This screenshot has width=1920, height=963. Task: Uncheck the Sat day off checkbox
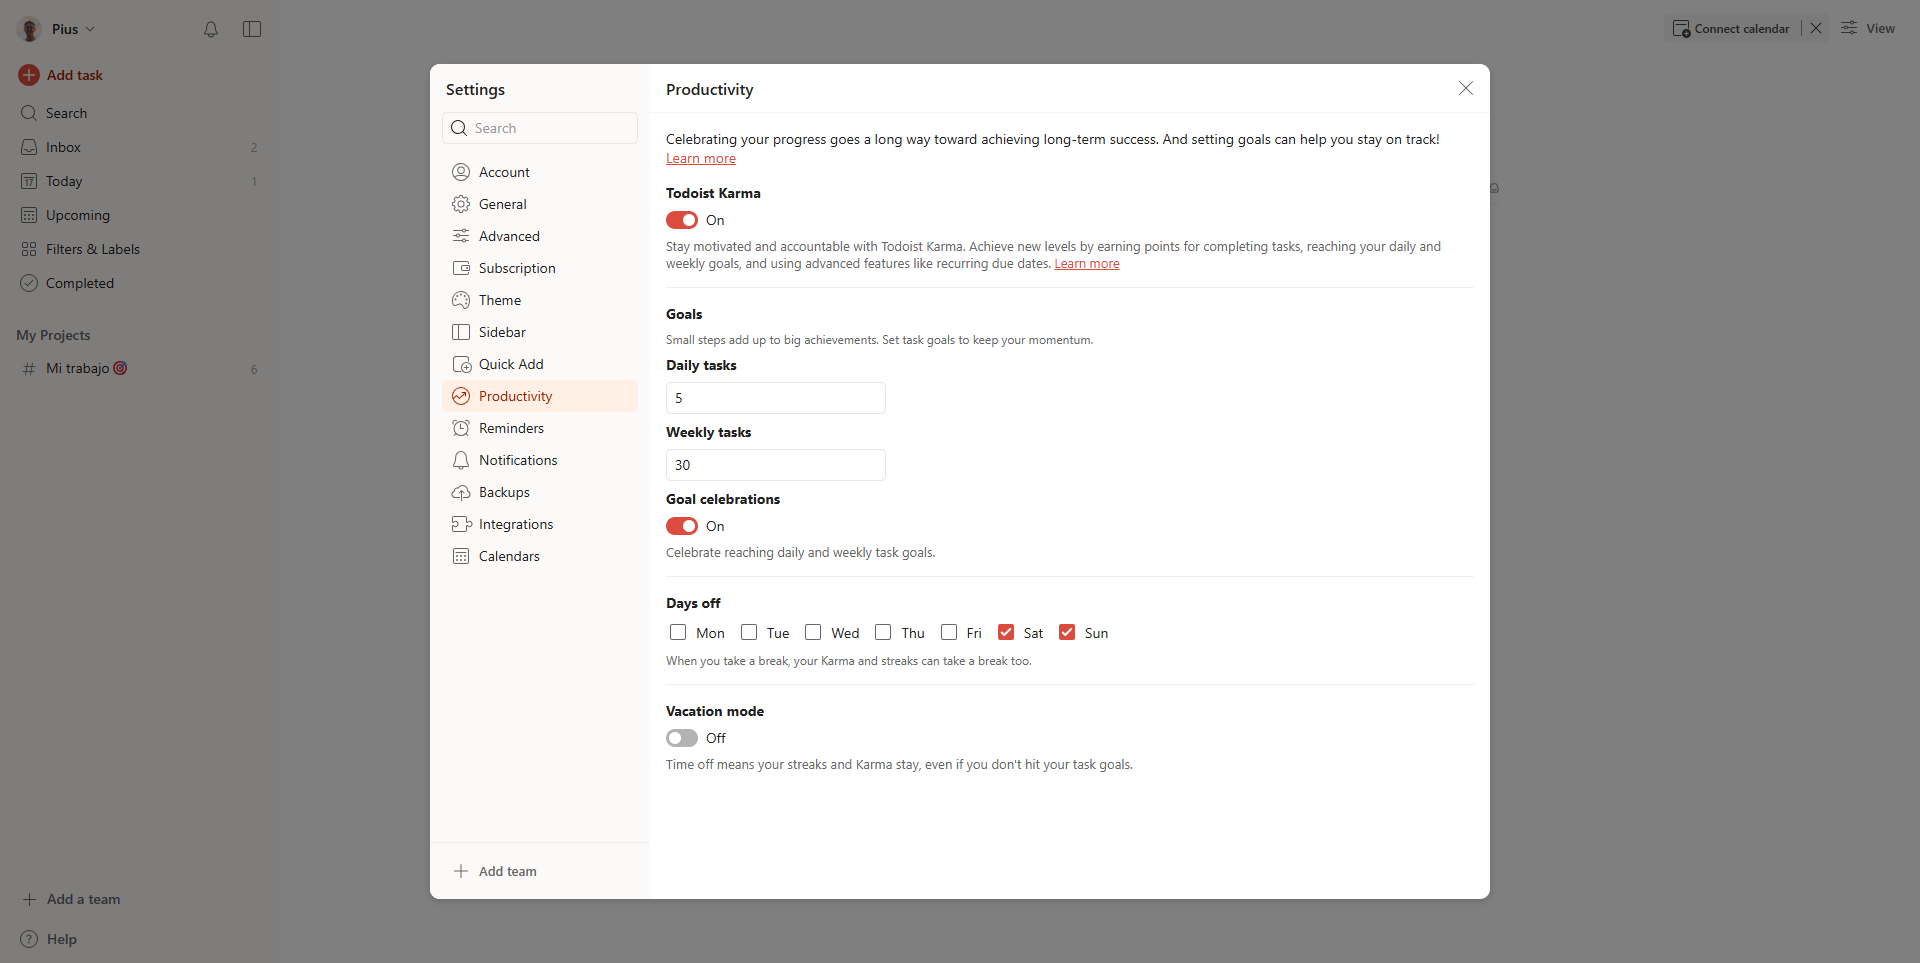1006,632
